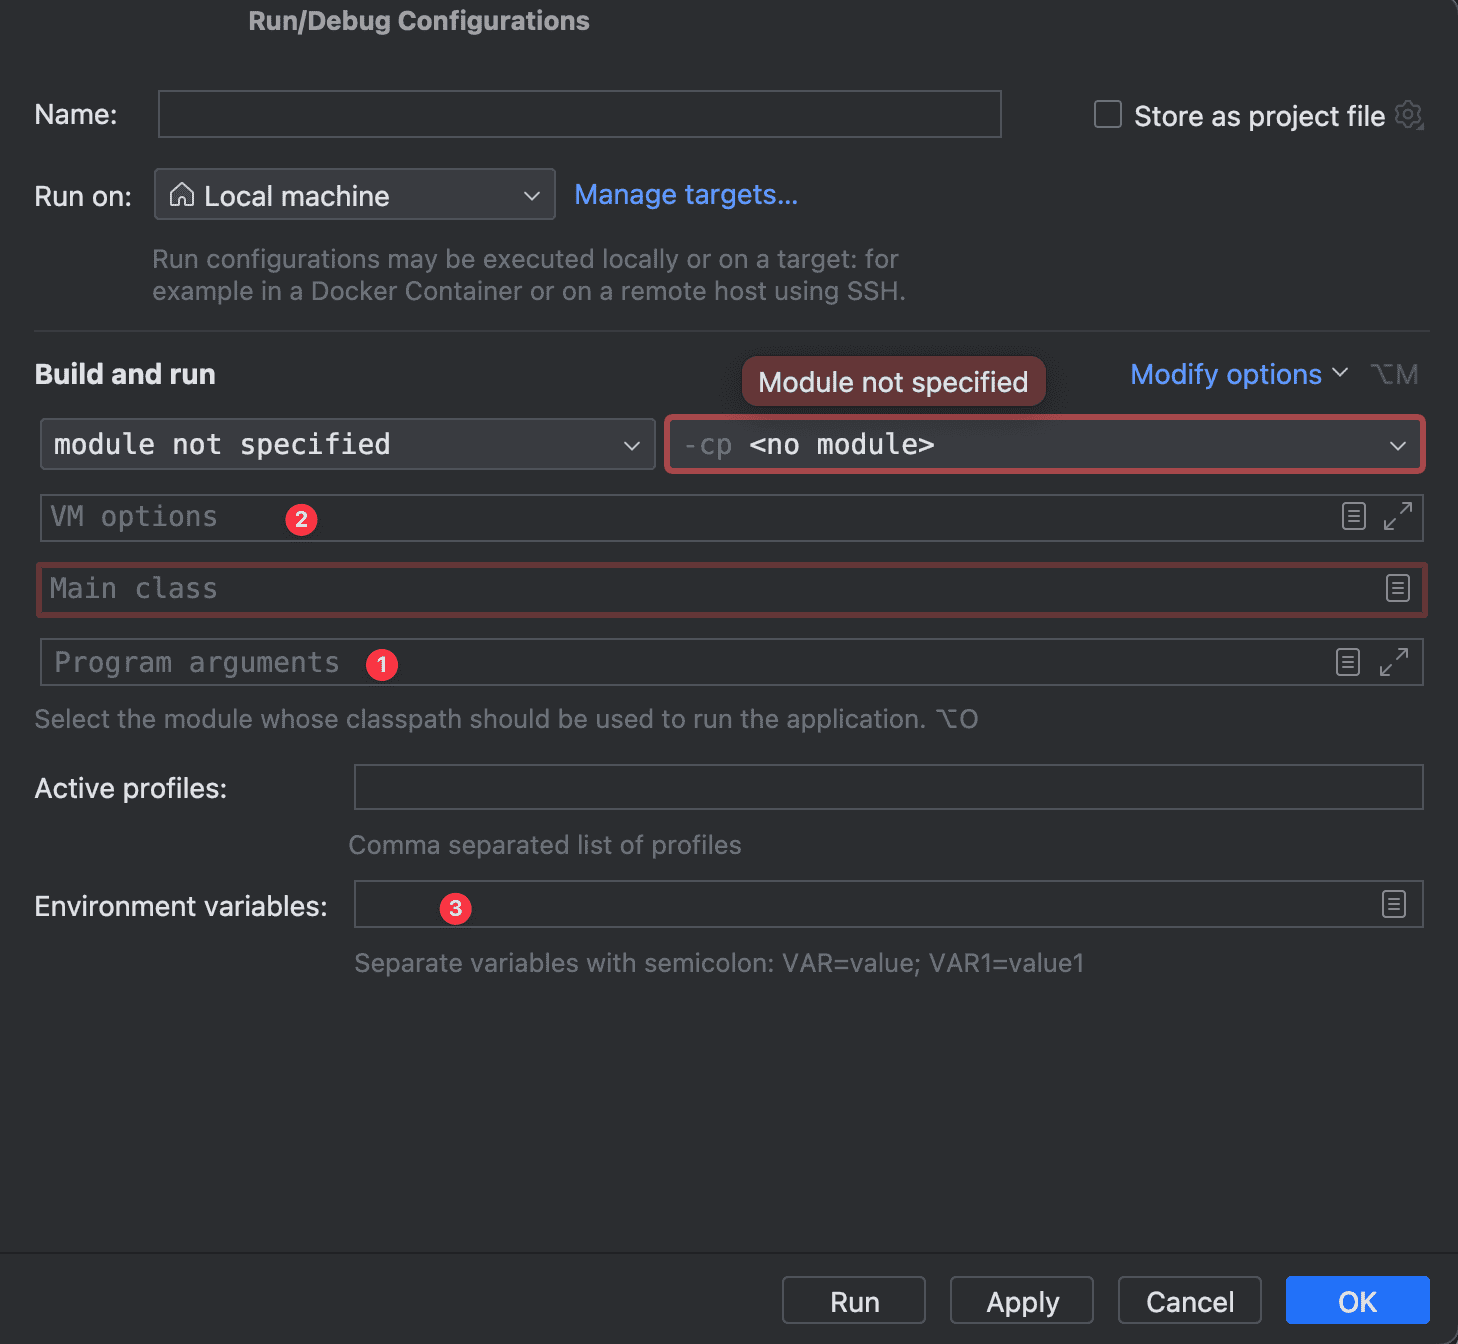Expand the -cp <no module> classpath dropdown
Image resolution: width=1458 pixels, height=1344 pixels.
coord(1044,444)
